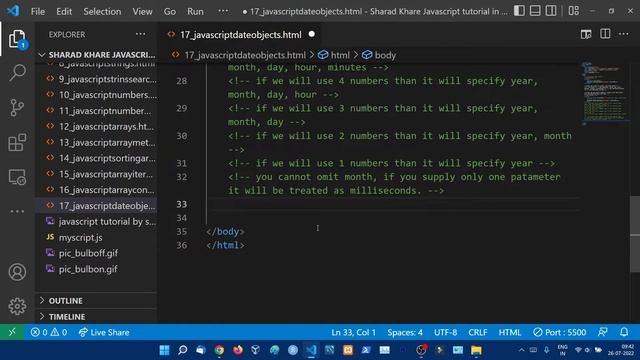Open html breadcrumb dropdown

tap(334, 55)
